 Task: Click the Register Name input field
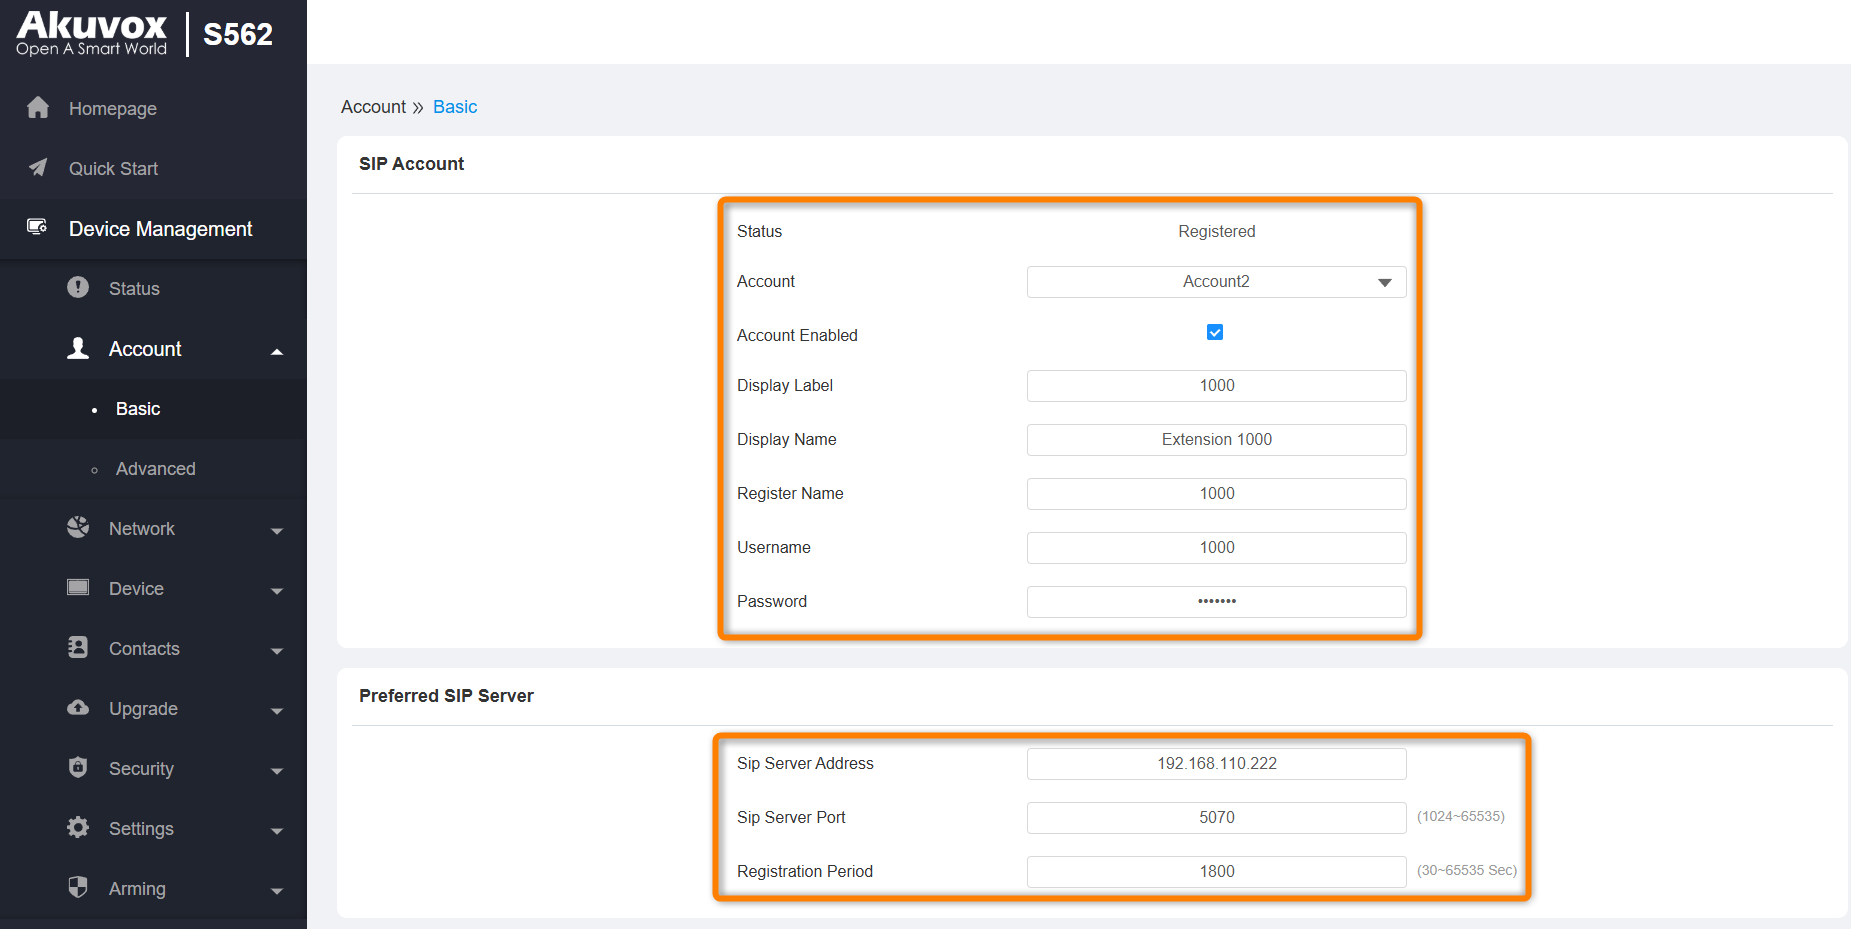1216,494
